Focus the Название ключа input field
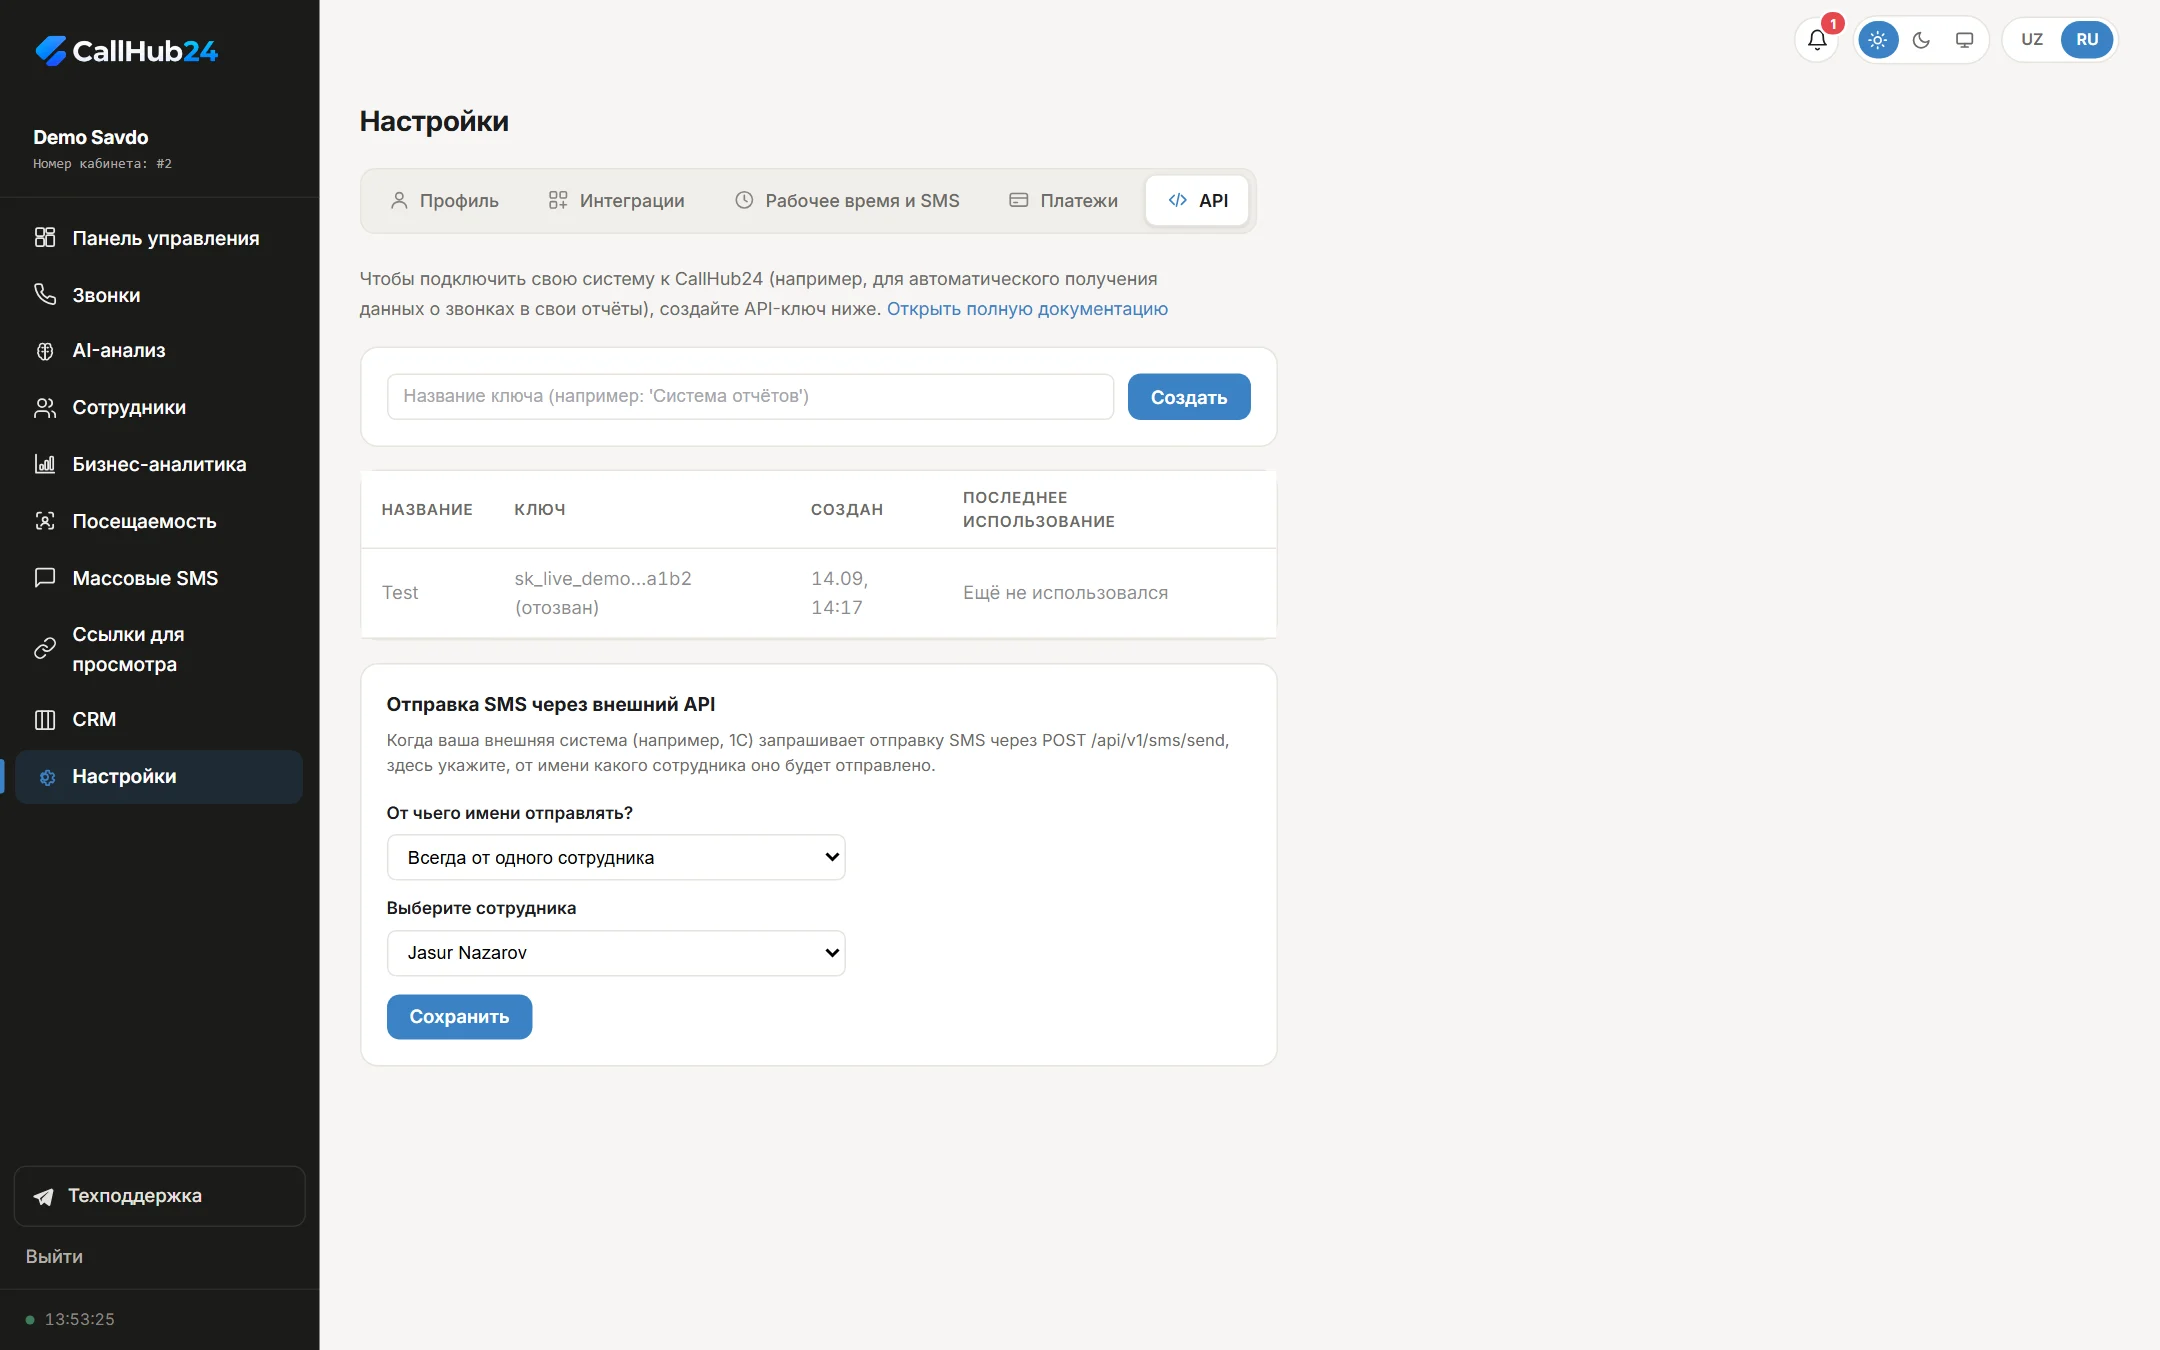 pyautogui.click(x=750, y=397)
